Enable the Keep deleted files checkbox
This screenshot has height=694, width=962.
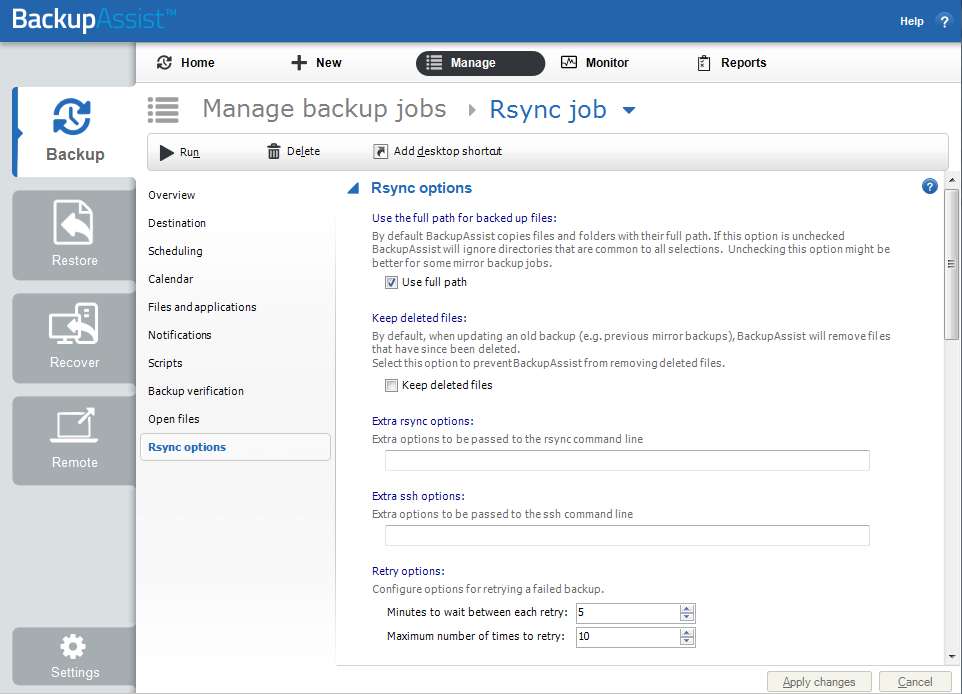391,385
